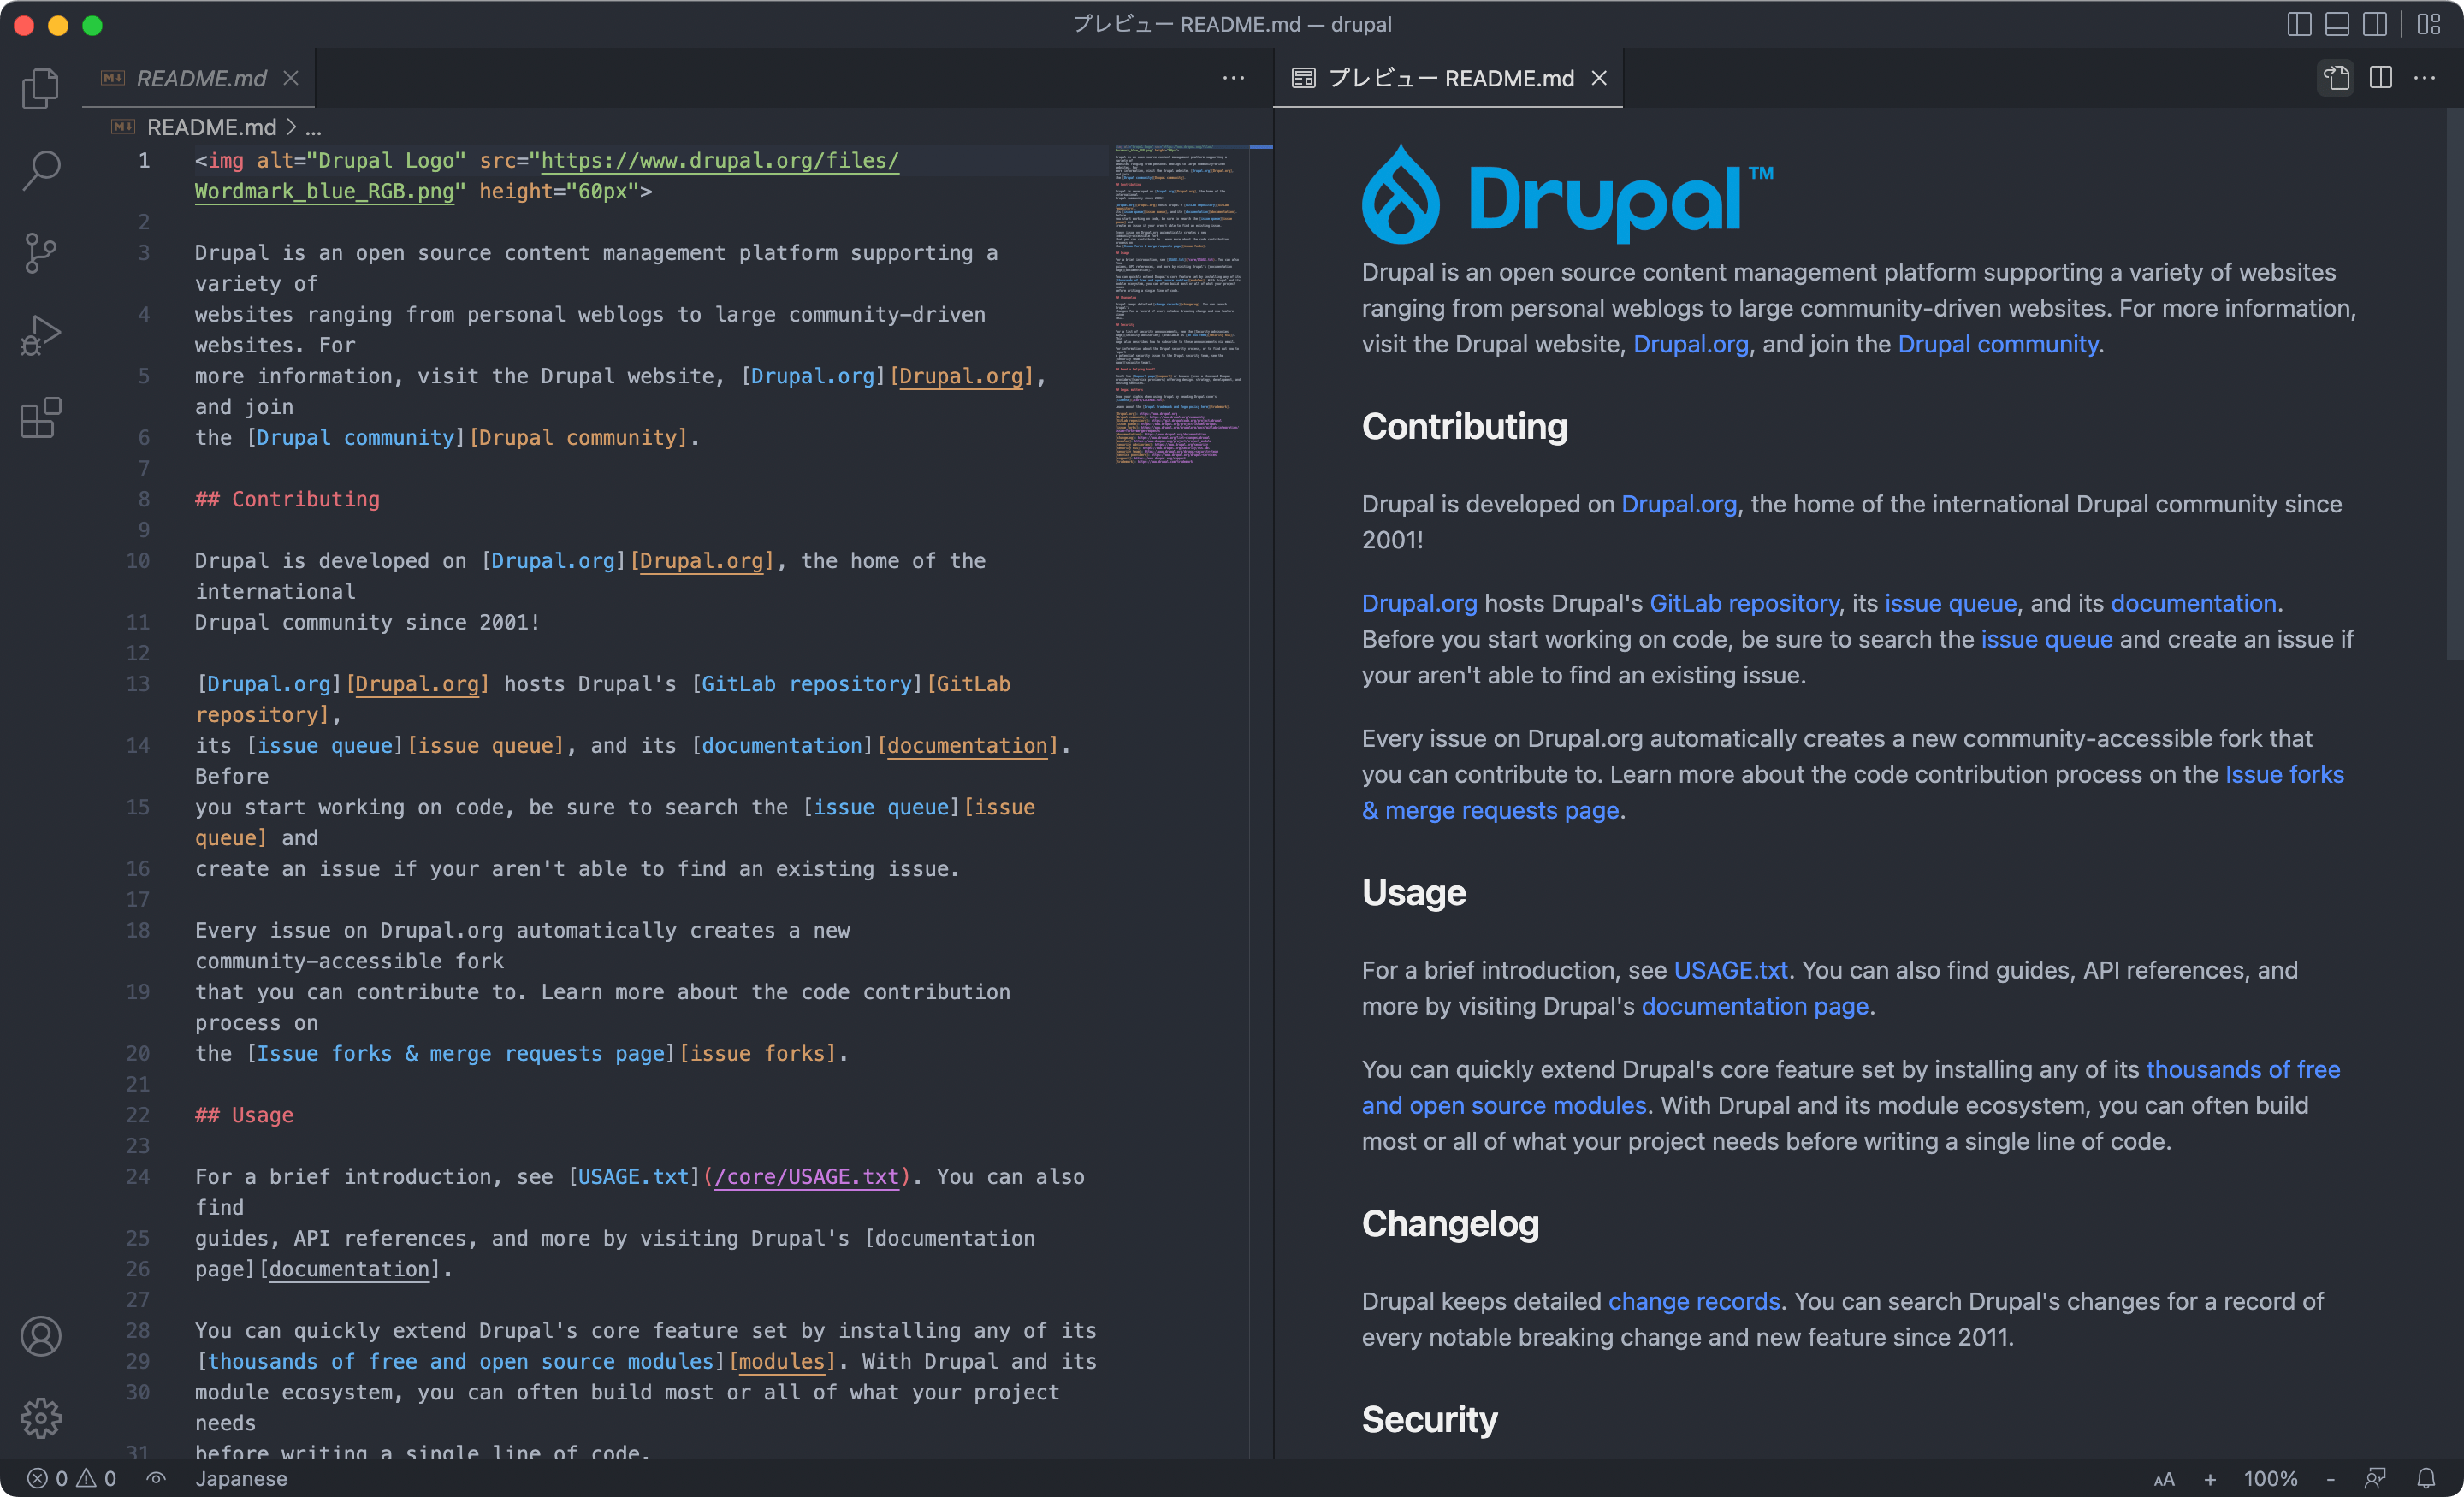Screen dimensions: 2464x1497
Task: Open the Source Control view
Action: coord(40,253)
